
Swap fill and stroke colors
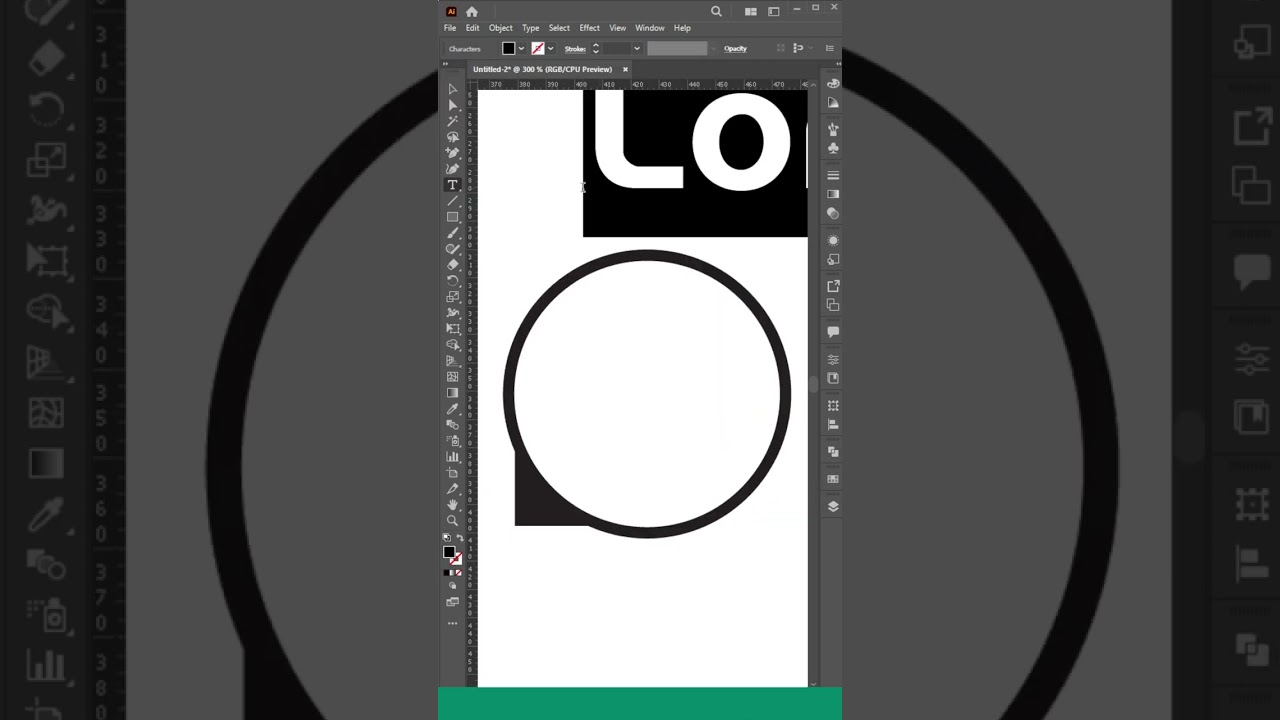(460, 539)
